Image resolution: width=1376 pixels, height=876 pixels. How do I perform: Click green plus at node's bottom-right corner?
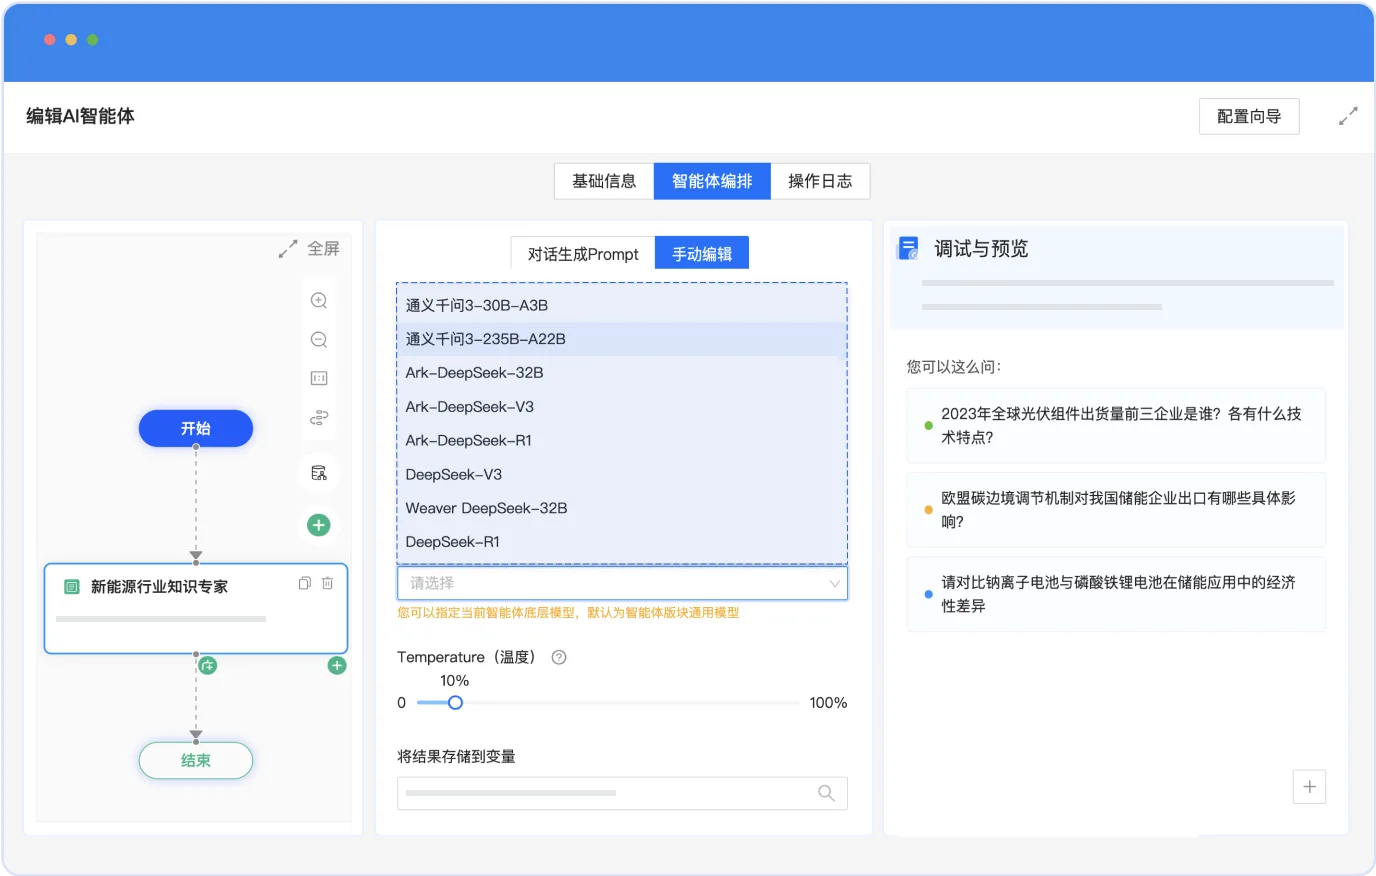pos(337,665)
